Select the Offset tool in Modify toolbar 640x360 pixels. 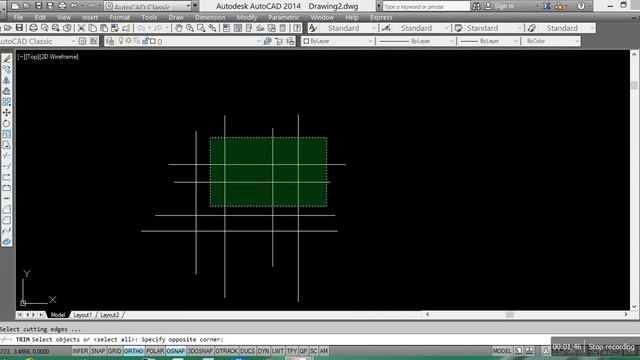click(x=7, y=91)
